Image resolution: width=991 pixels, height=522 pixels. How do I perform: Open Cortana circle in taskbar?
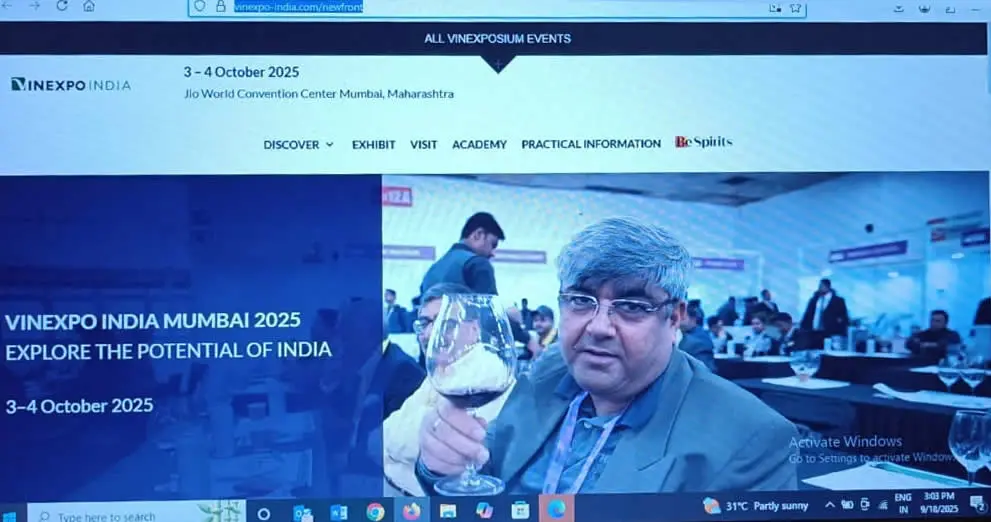coord(264,514)
